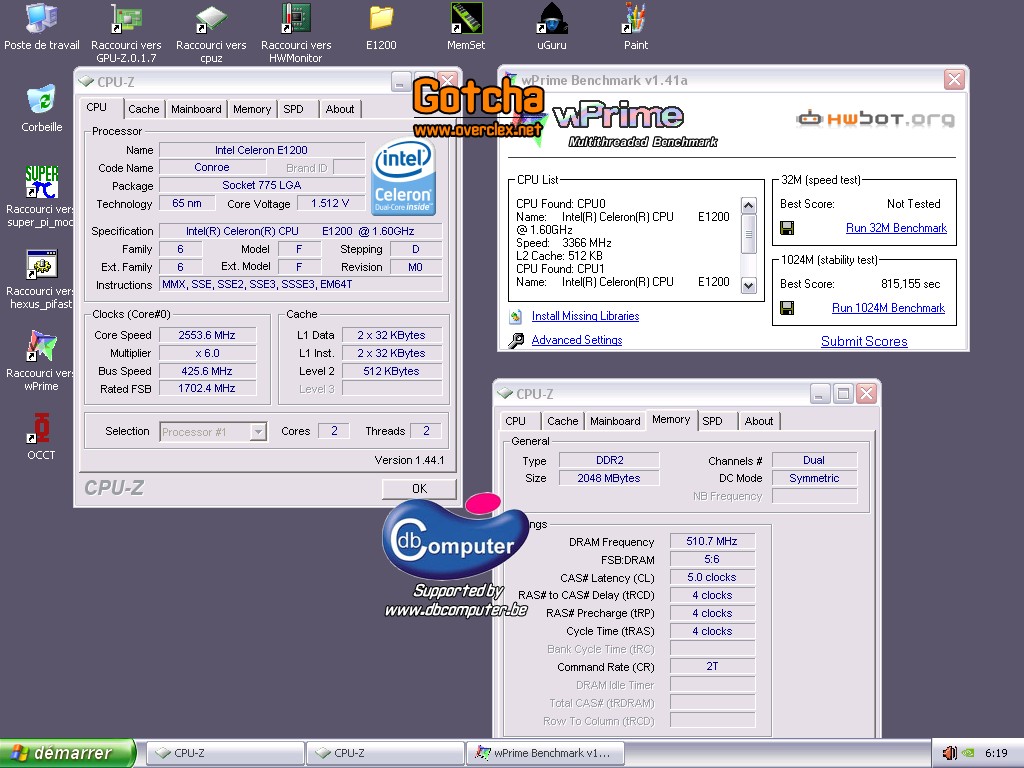Click the HWBOT.org logo in wPrime
Viewport: 1024px width, 768px height.
pyautogui.click(x=875, y=119)
